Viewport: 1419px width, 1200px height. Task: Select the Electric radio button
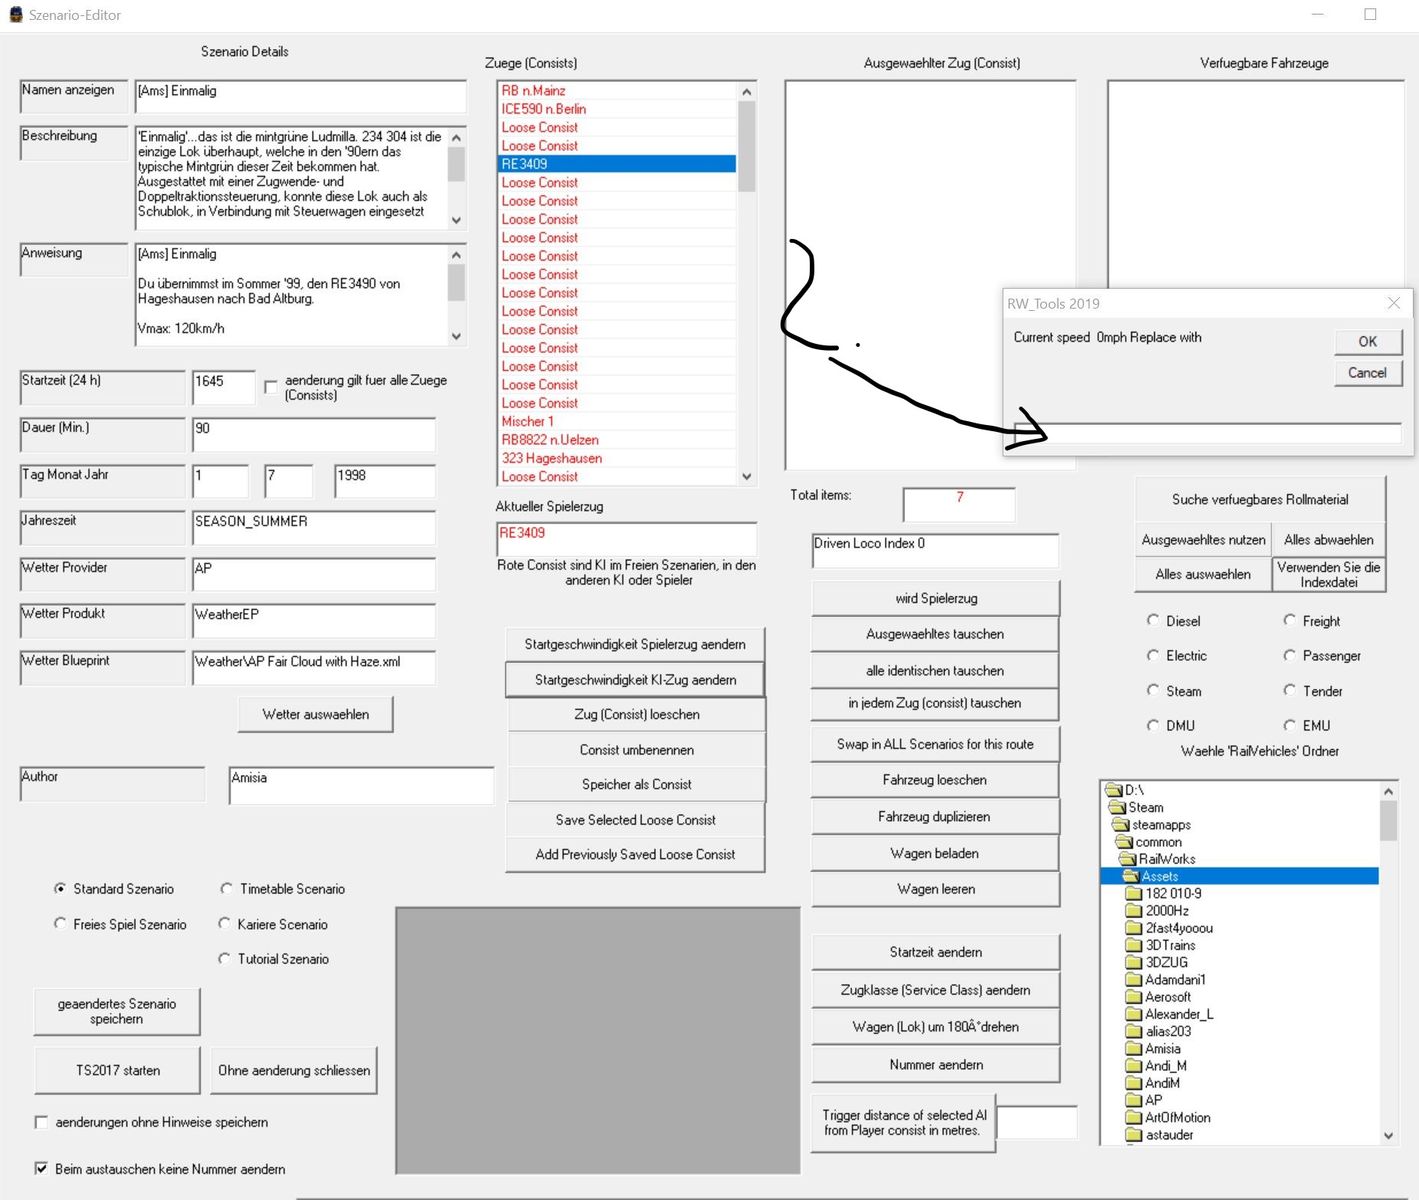tap(1153, 655)
